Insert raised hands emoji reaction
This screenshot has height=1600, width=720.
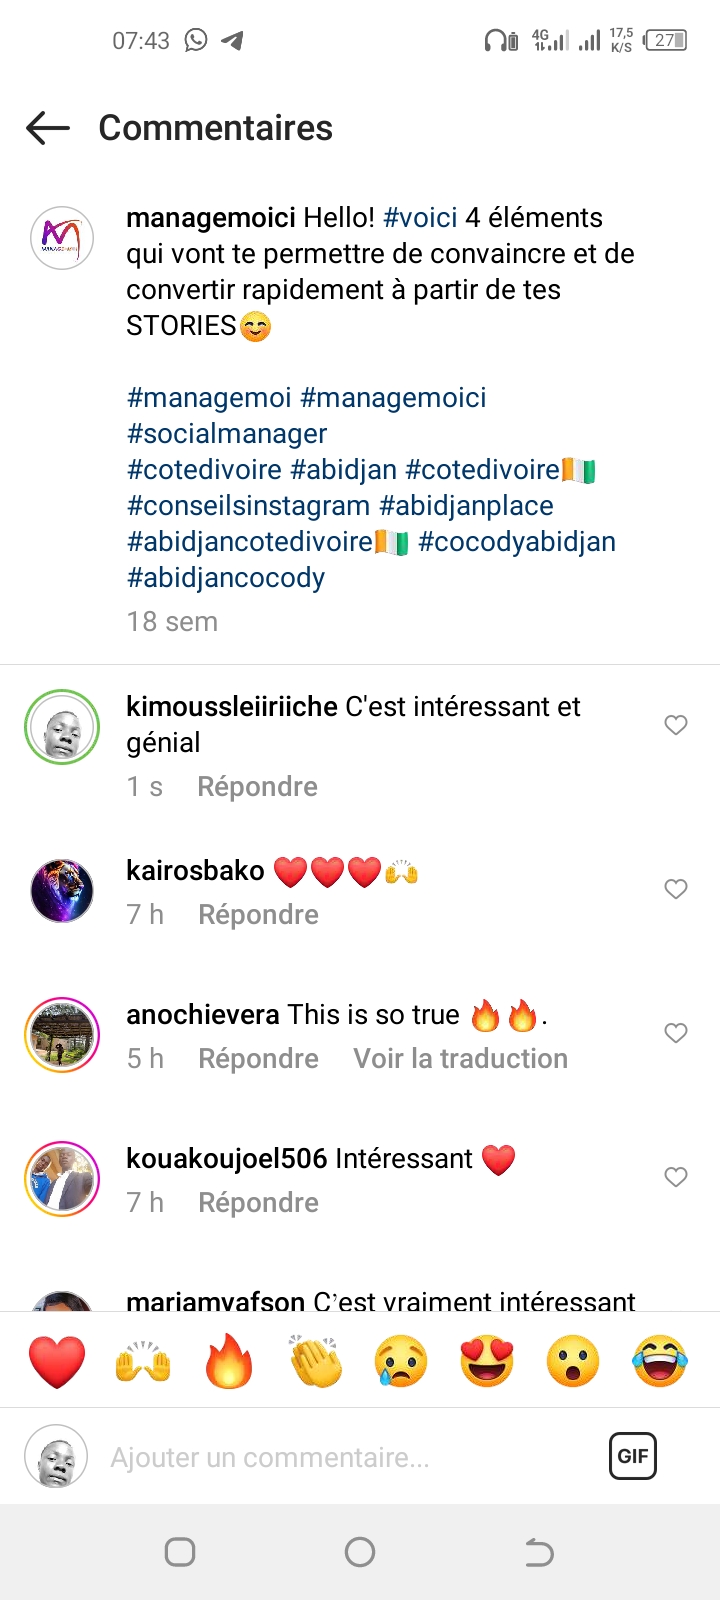(x=143, y=1362)
